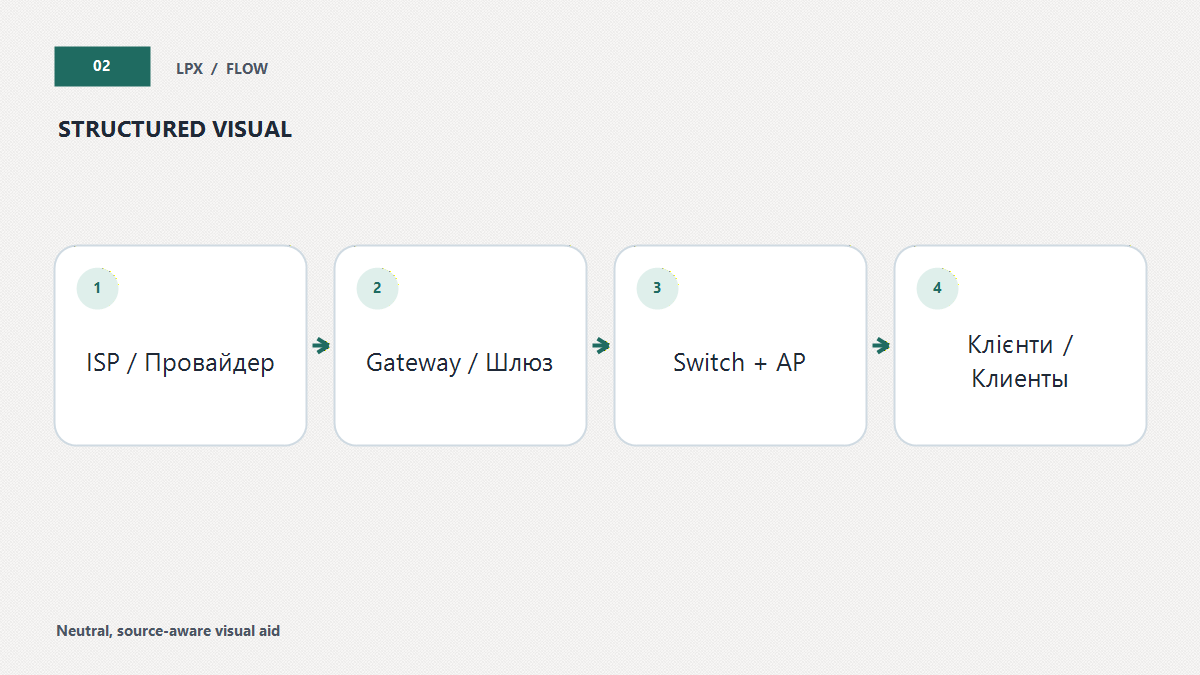Select the Switch + AP text
The height and width of the screenshot is (675, 1200).
coord(739,362)
